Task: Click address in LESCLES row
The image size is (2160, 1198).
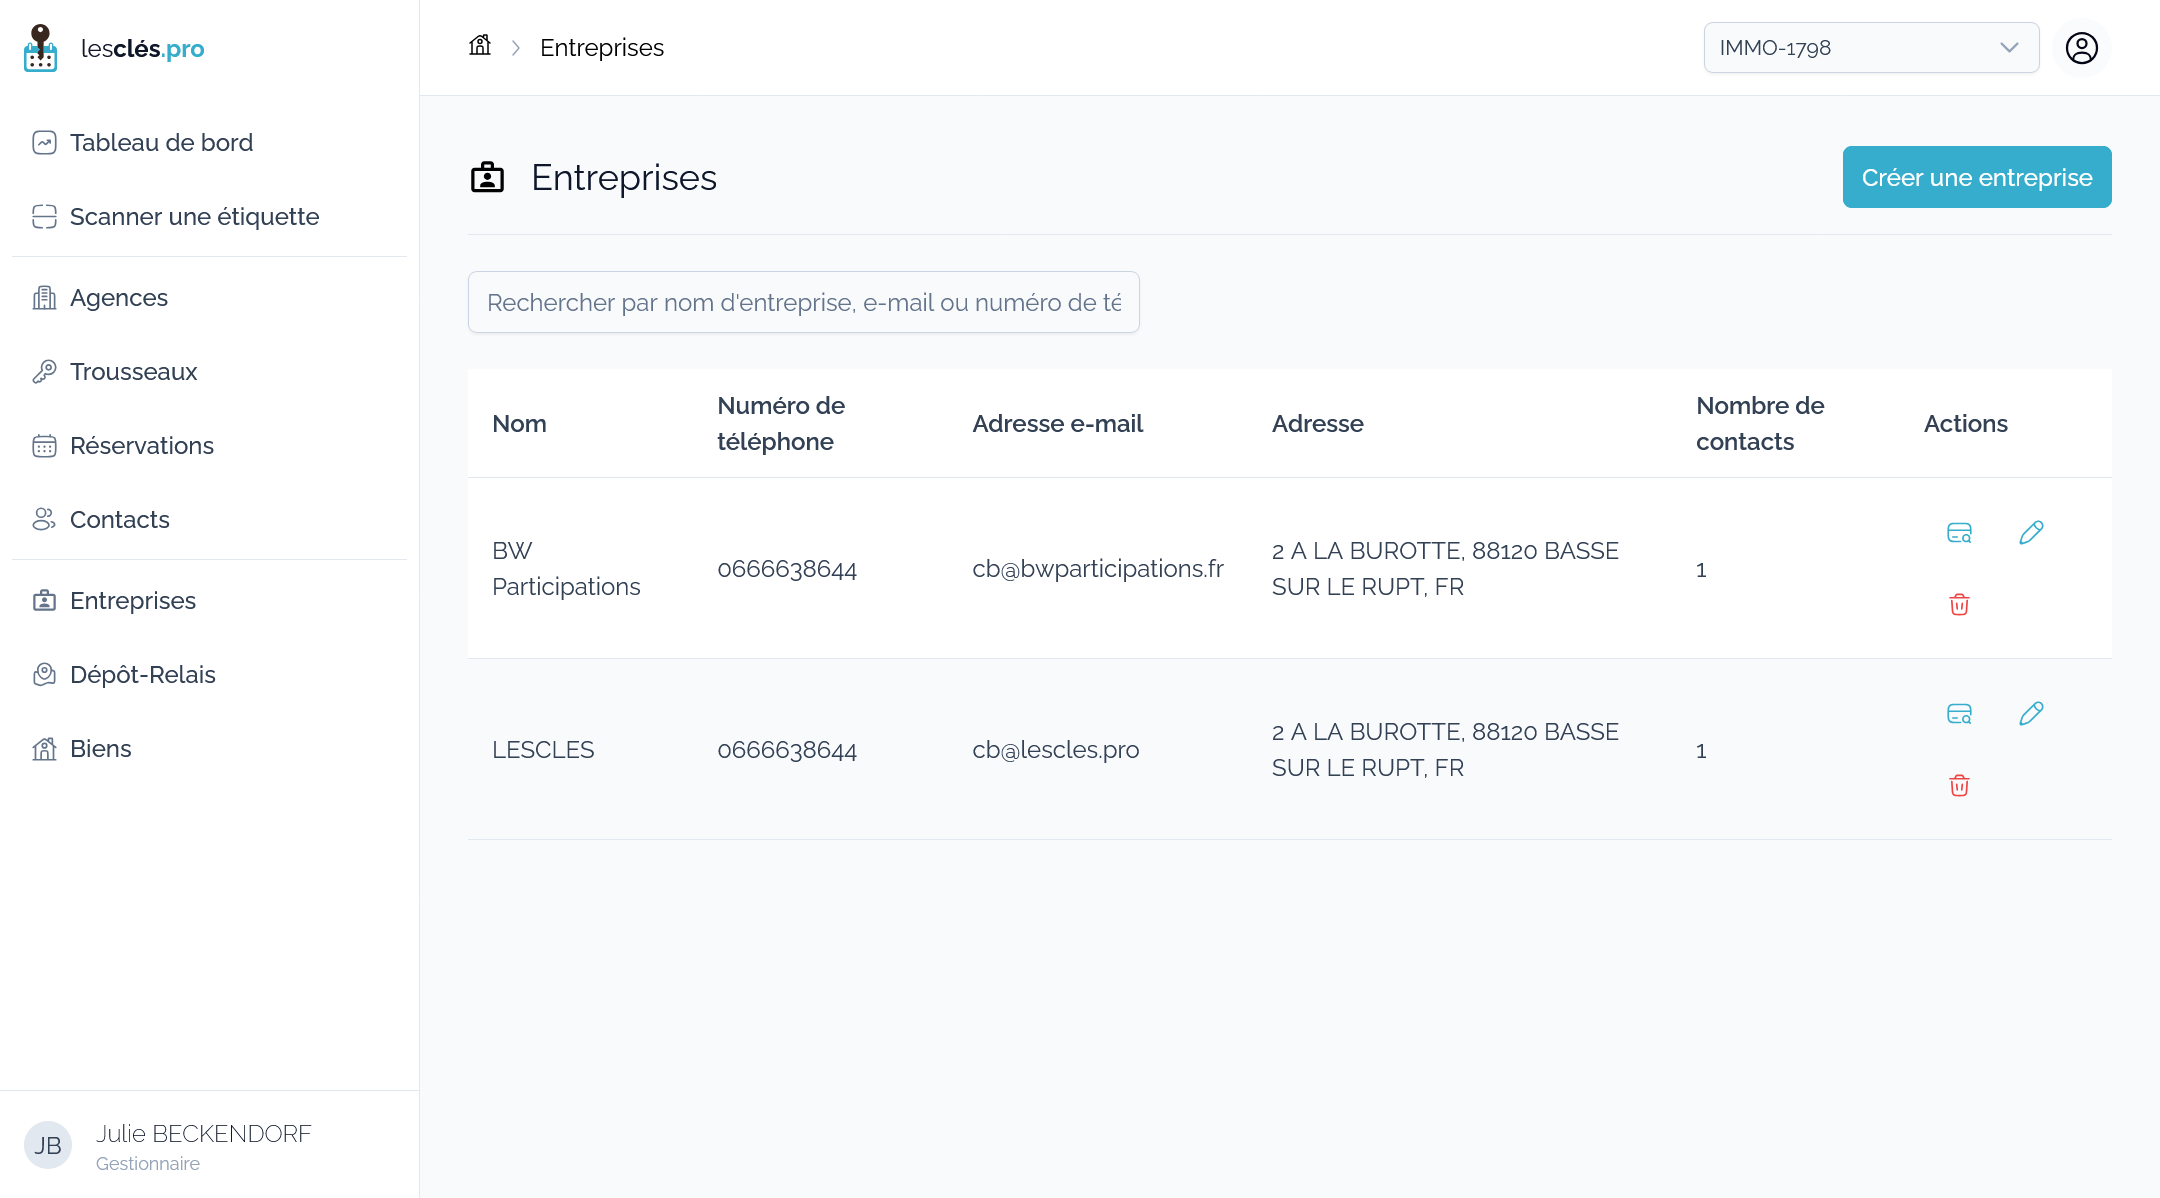Action: [x=1445, y=750]
